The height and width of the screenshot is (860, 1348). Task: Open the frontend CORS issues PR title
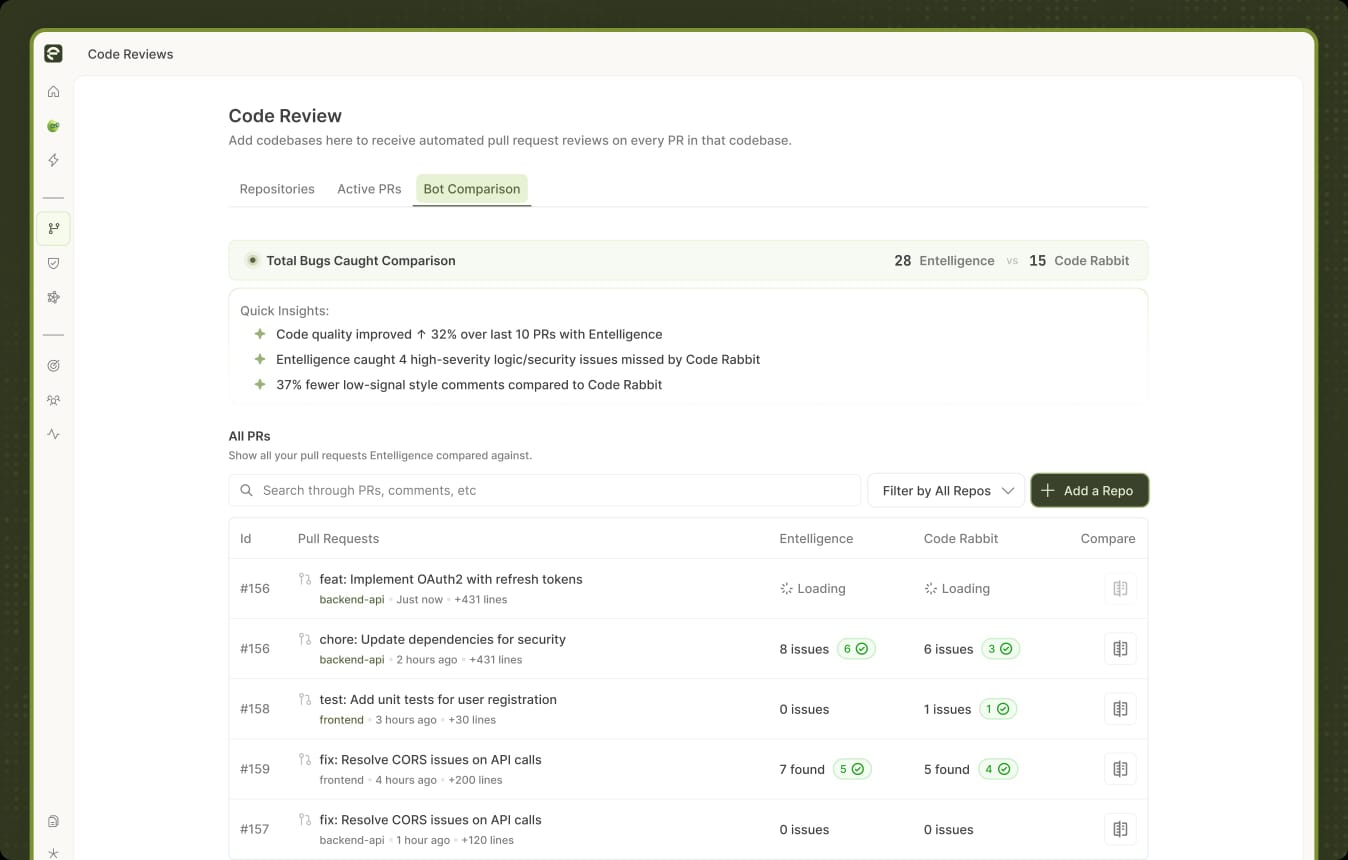tap(431, 759)
